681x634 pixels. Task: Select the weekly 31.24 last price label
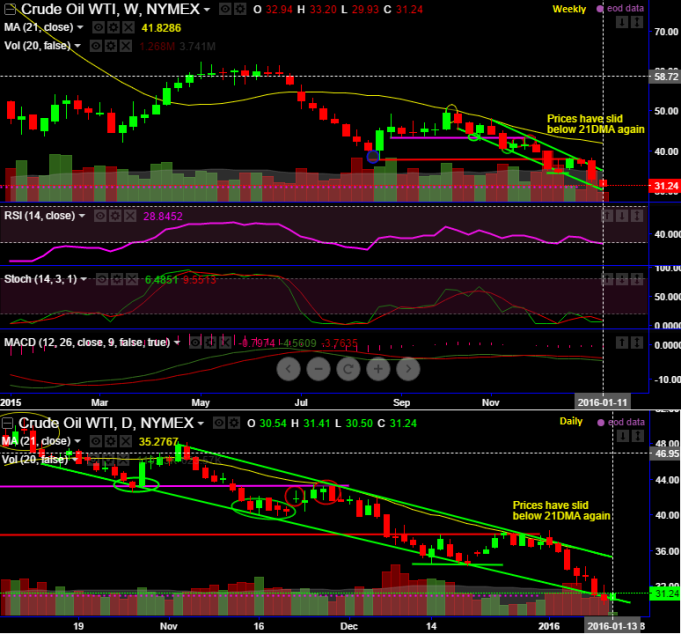(x=664, y=186)
